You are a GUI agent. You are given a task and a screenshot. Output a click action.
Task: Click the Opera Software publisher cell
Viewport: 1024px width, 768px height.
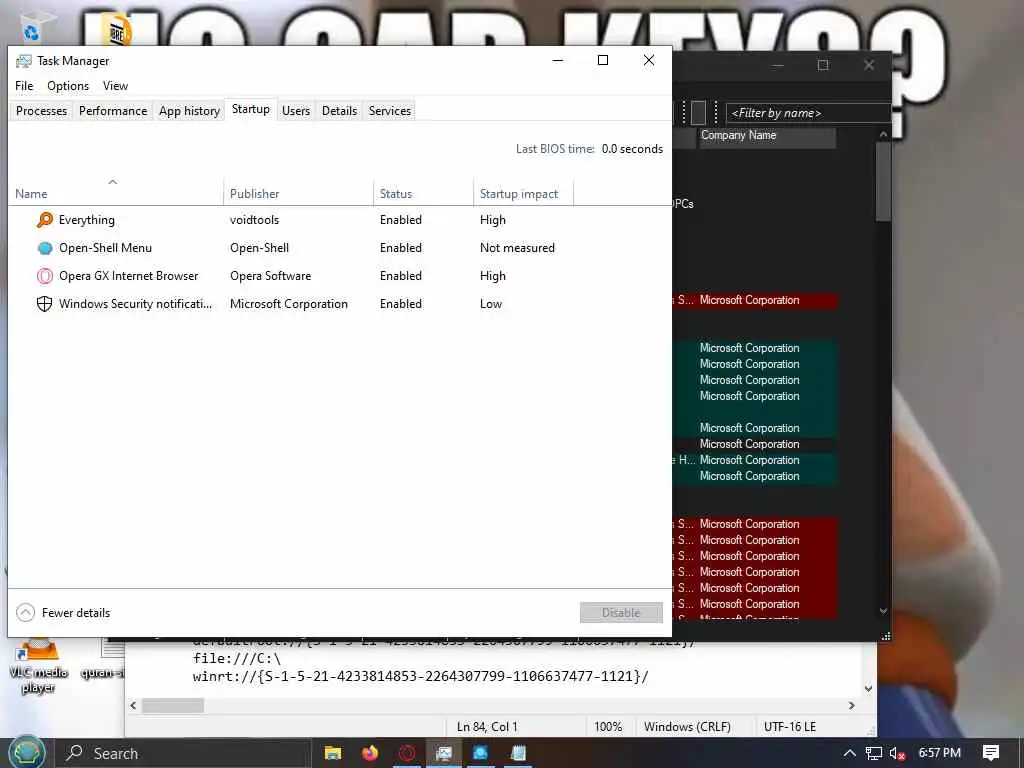[x=270, y=276]
